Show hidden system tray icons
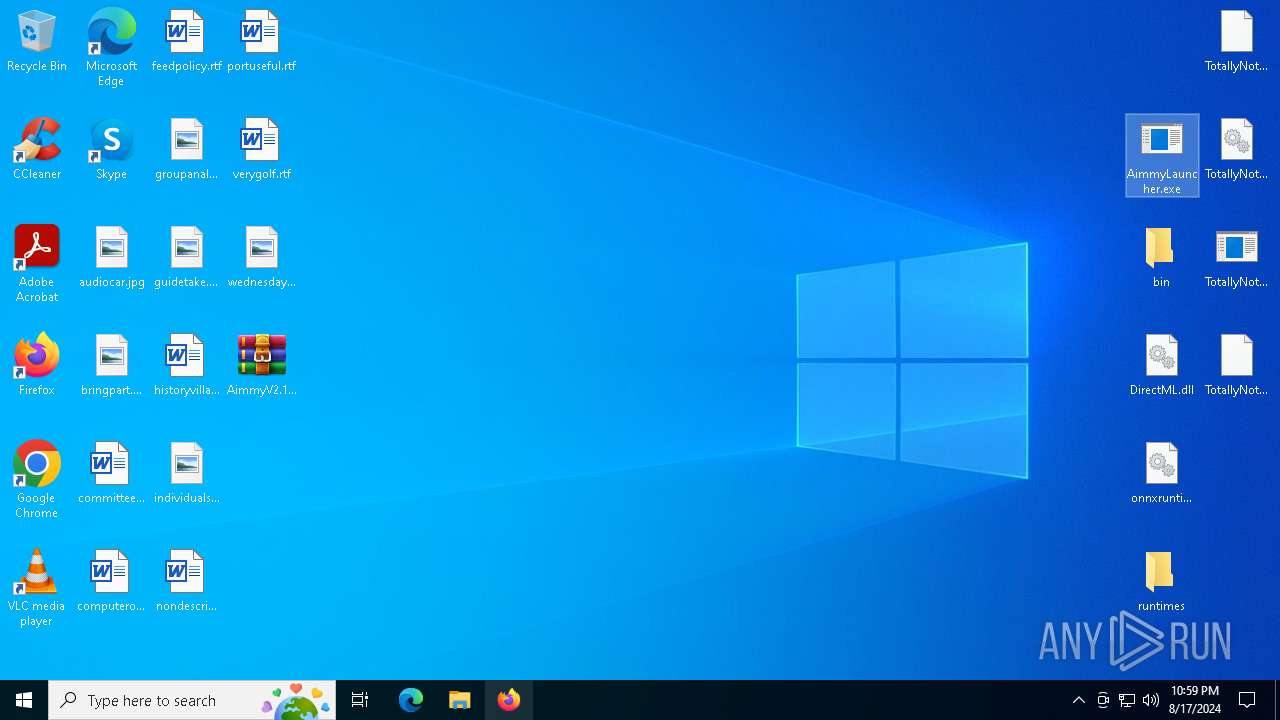The width and height of the screenshot is (1280, 720). (x=1078, y=700)
